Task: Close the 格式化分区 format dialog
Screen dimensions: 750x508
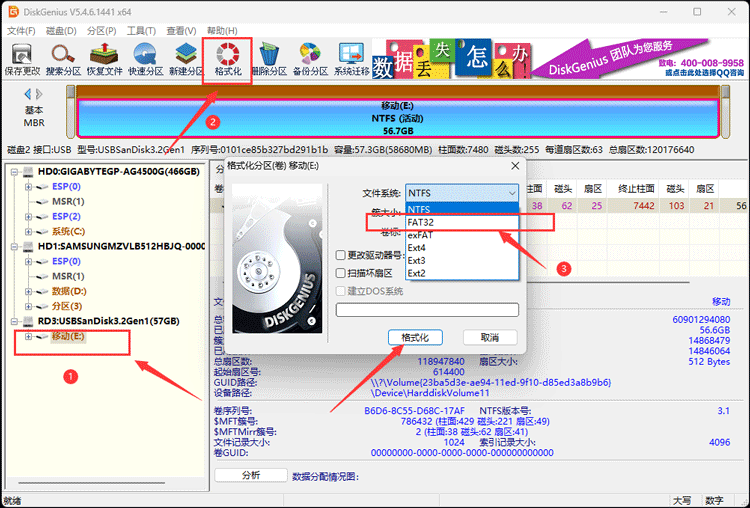Action: click(x=515, y=166)
